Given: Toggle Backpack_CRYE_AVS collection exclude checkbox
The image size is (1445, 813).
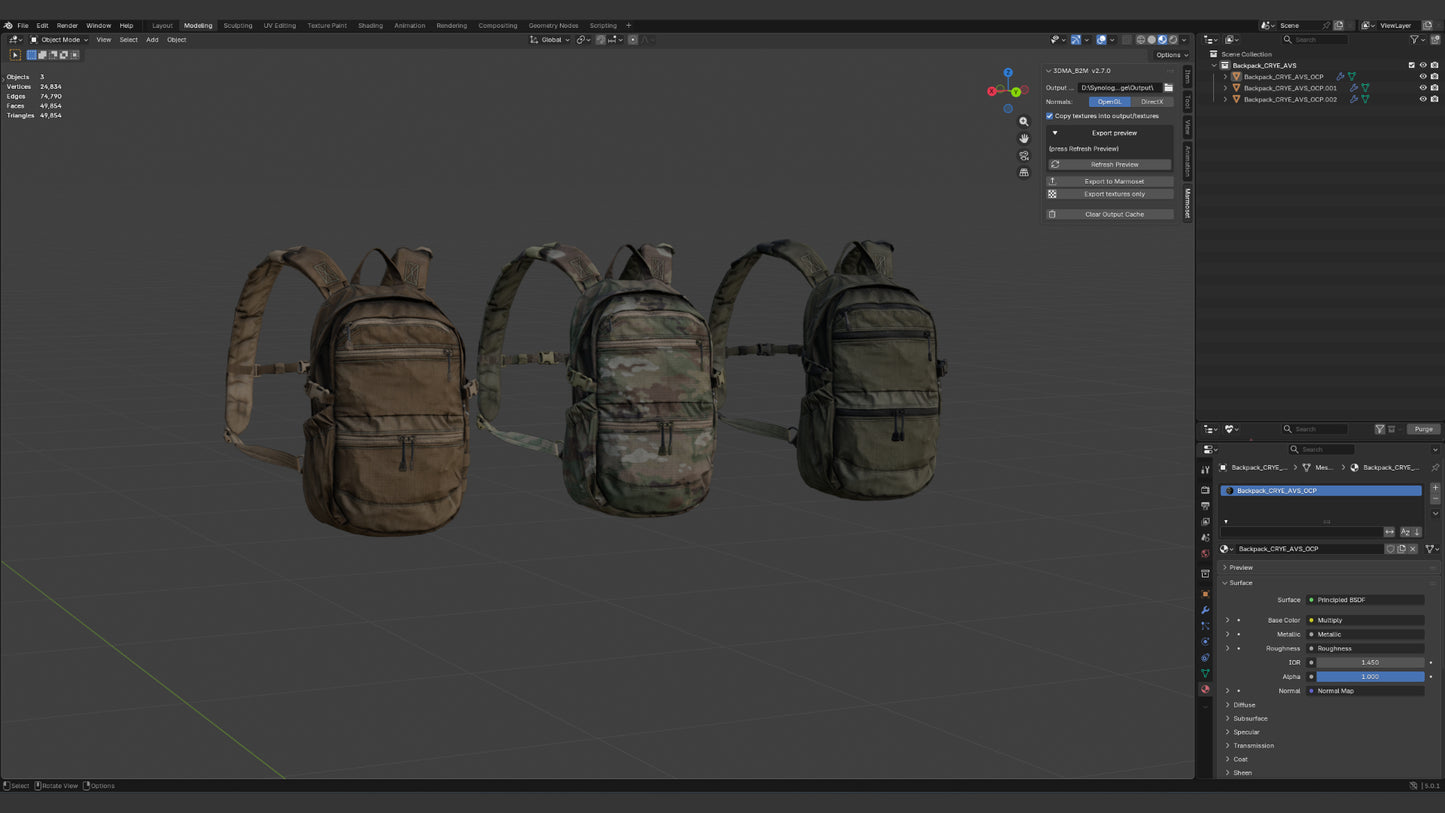Looking at the screenshot, I should [1411, 65].
